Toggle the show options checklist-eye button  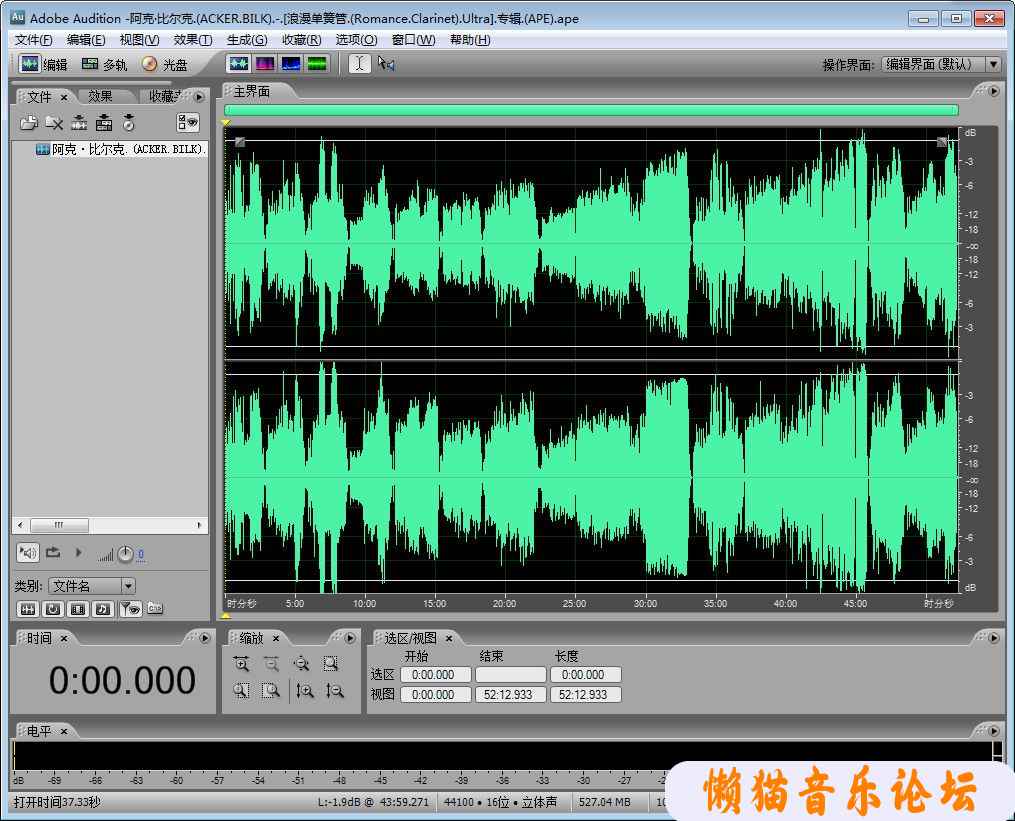188,122
